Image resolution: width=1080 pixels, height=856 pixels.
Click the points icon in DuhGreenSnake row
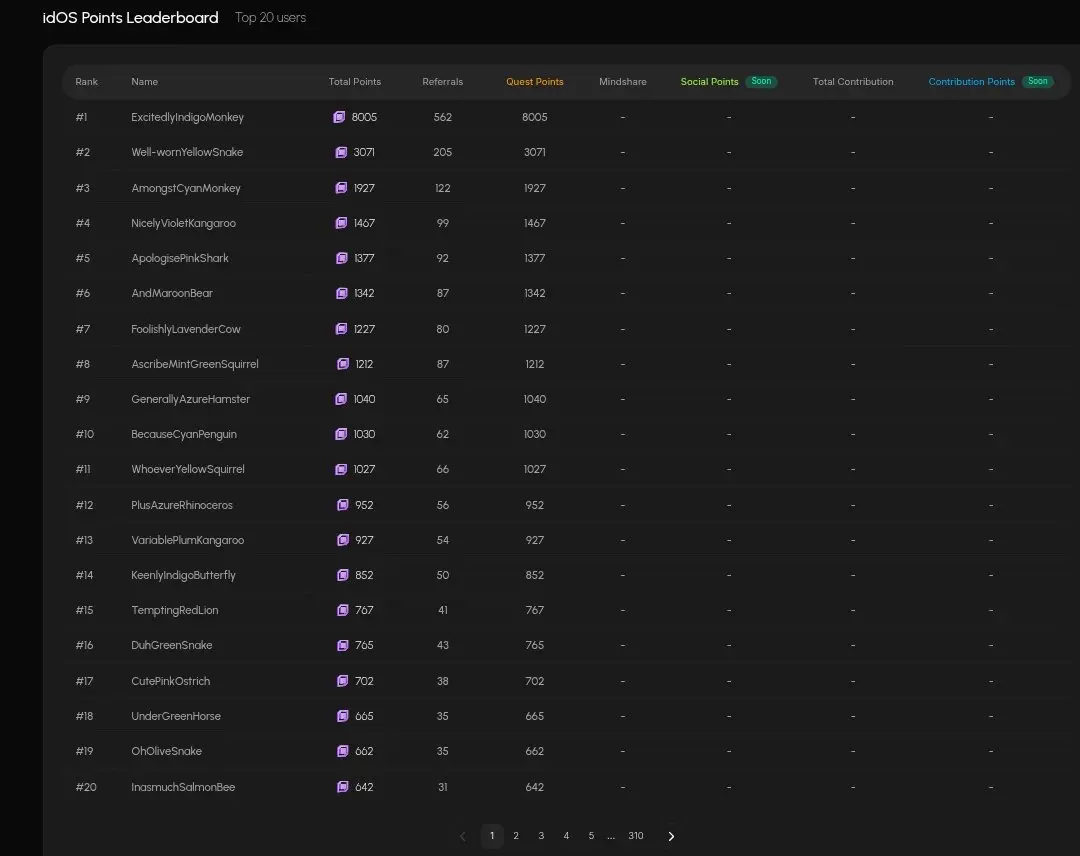pos(343,645)
